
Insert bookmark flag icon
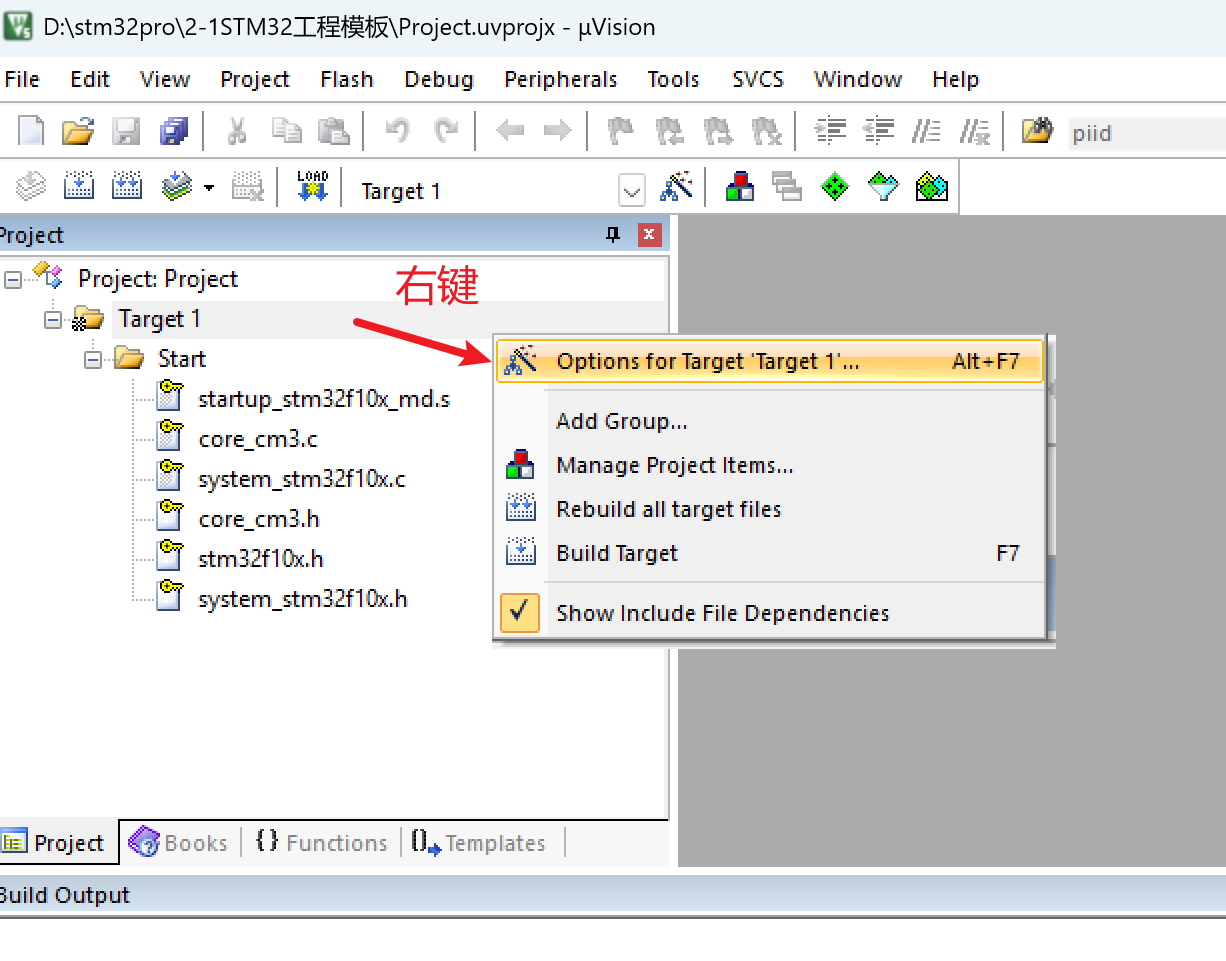[x=621, y=131]
